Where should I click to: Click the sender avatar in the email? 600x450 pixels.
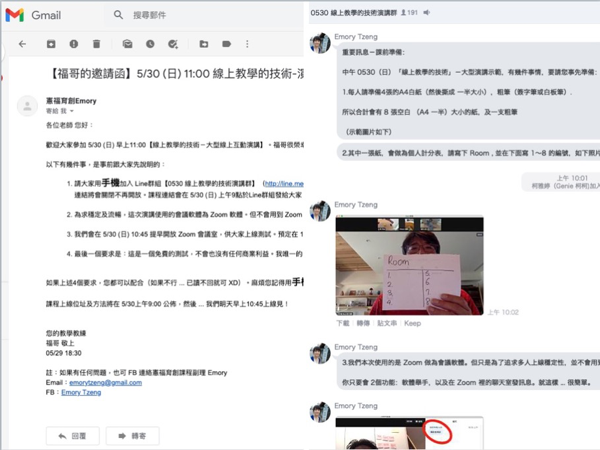click(x=28, y=106)
